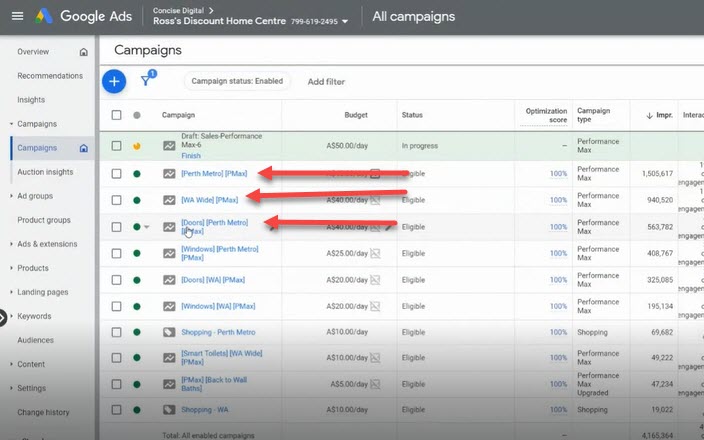Screen dimensions: 704x440
Task: Open Overview in the sidebar
Action: pos(33,52)
